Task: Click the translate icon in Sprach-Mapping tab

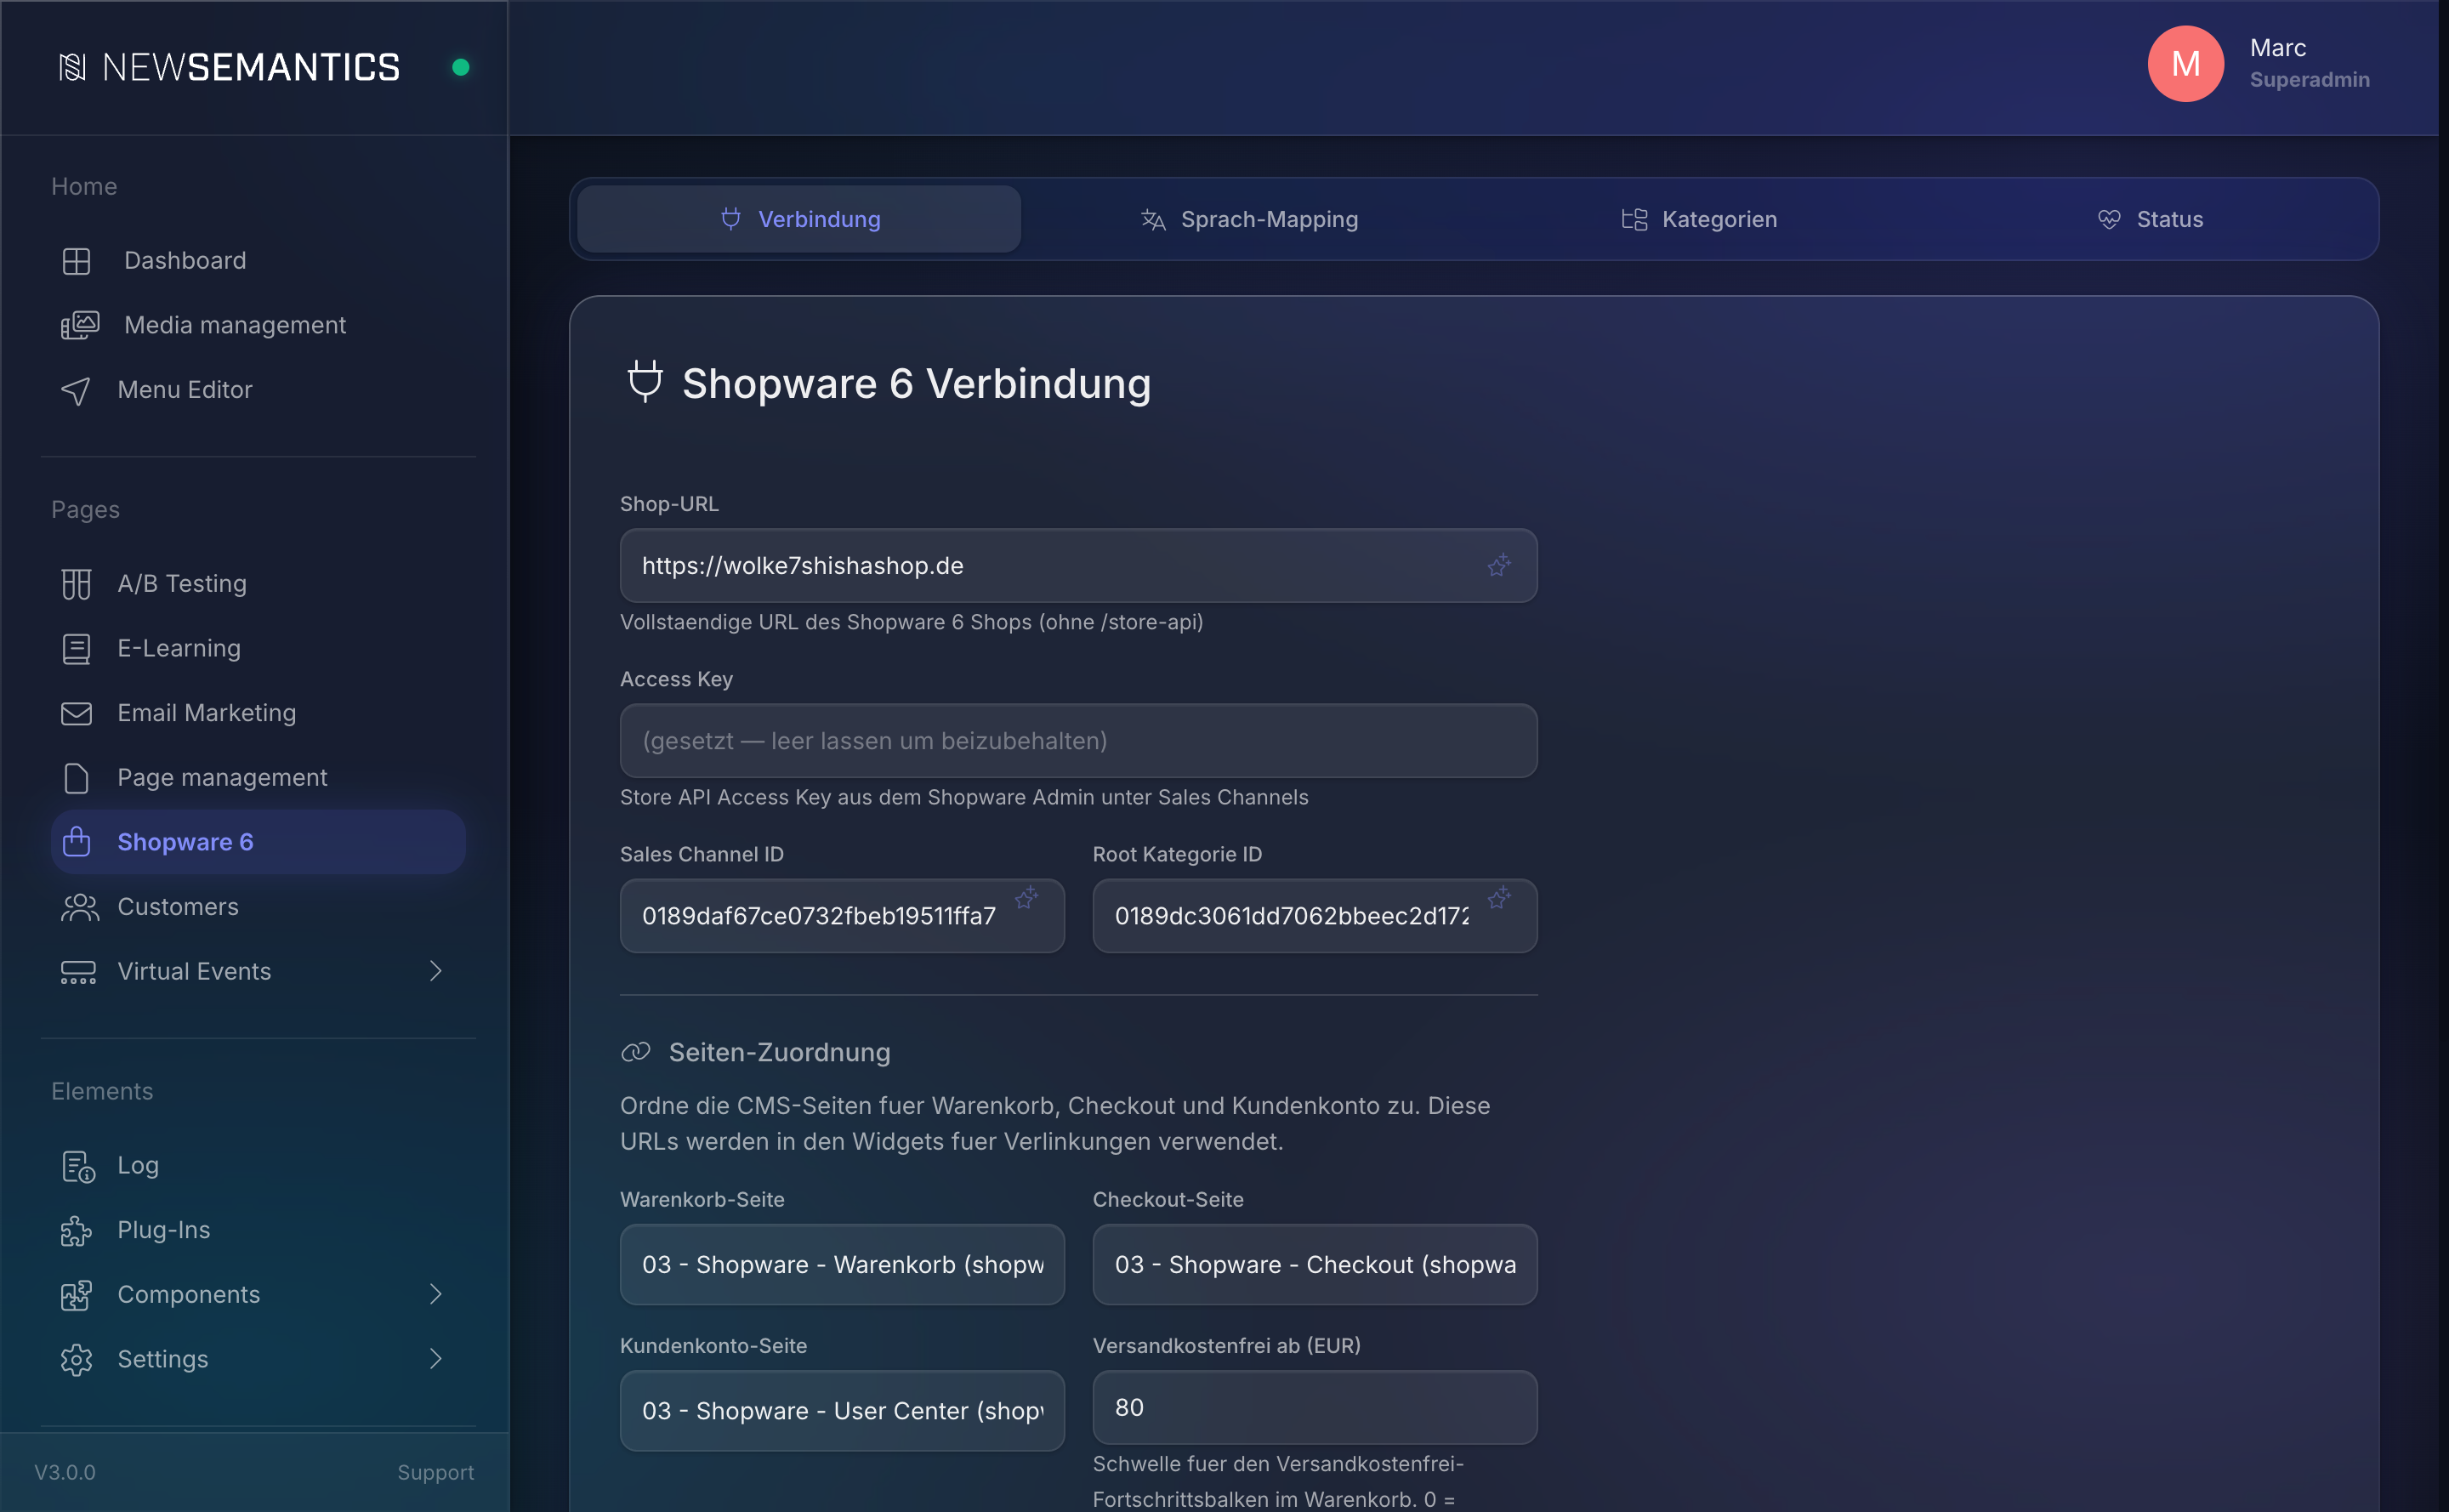Action: 1153,219
